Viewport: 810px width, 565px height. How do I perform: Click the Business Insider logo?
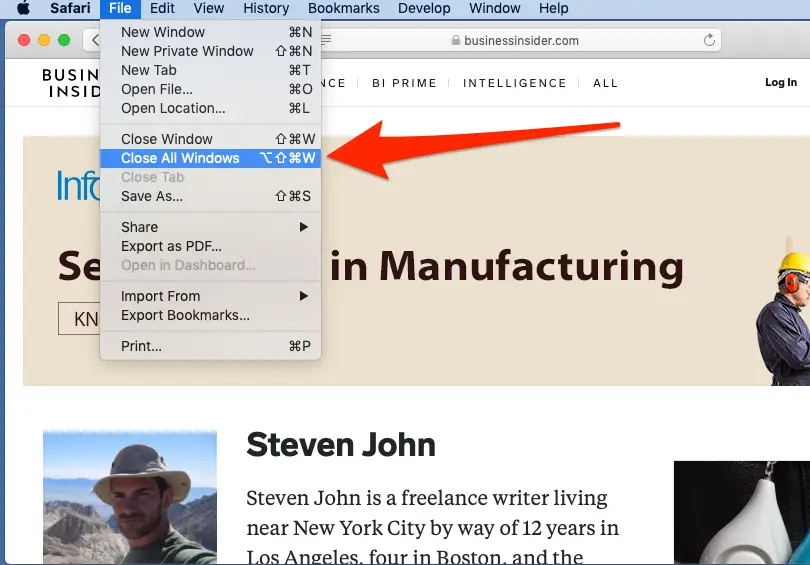click(x=71, y=83)
